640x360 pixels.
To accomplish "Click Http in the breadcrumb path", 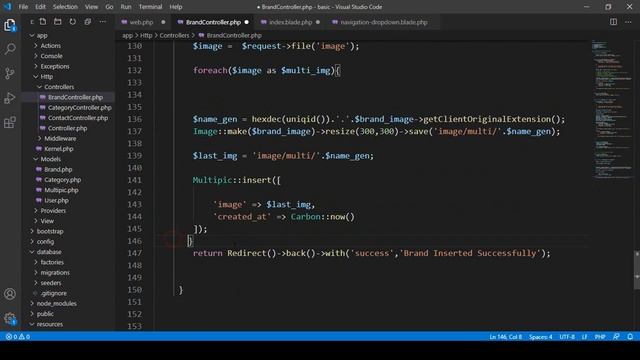I will 146,36.
